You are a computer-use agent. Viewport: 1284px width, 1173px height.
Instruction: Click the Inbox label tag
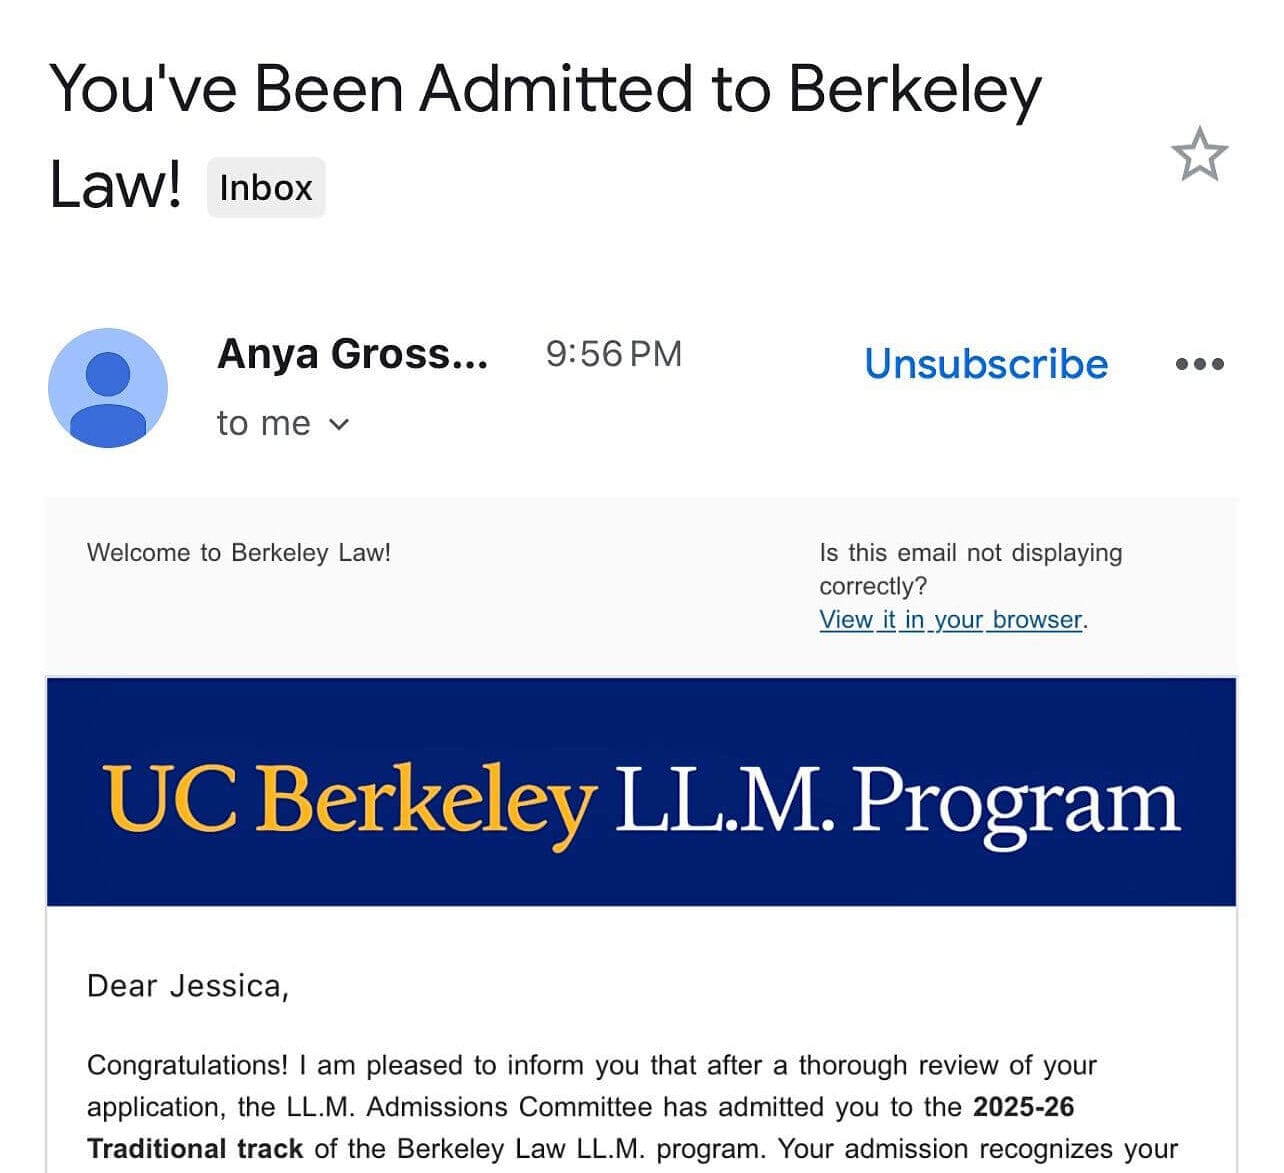[266, 188]
